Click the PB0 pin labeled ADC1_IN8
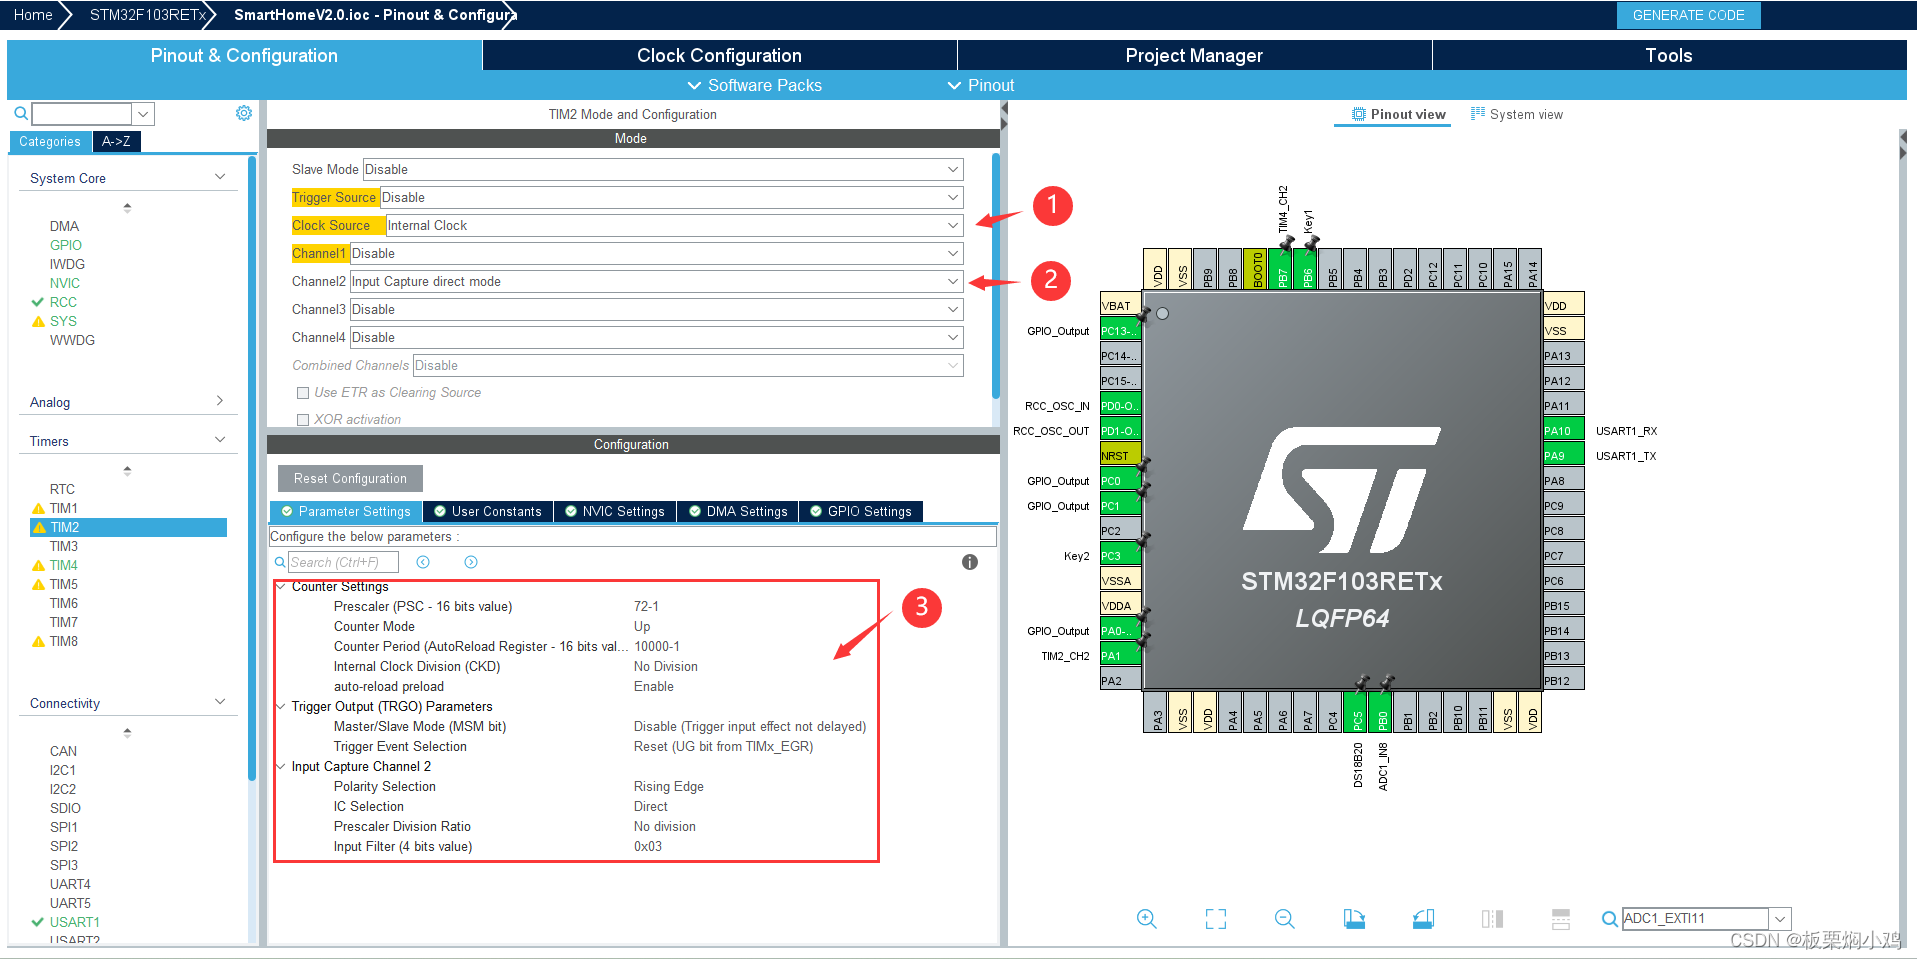The image size is (1917, 959). point(1381,712)
